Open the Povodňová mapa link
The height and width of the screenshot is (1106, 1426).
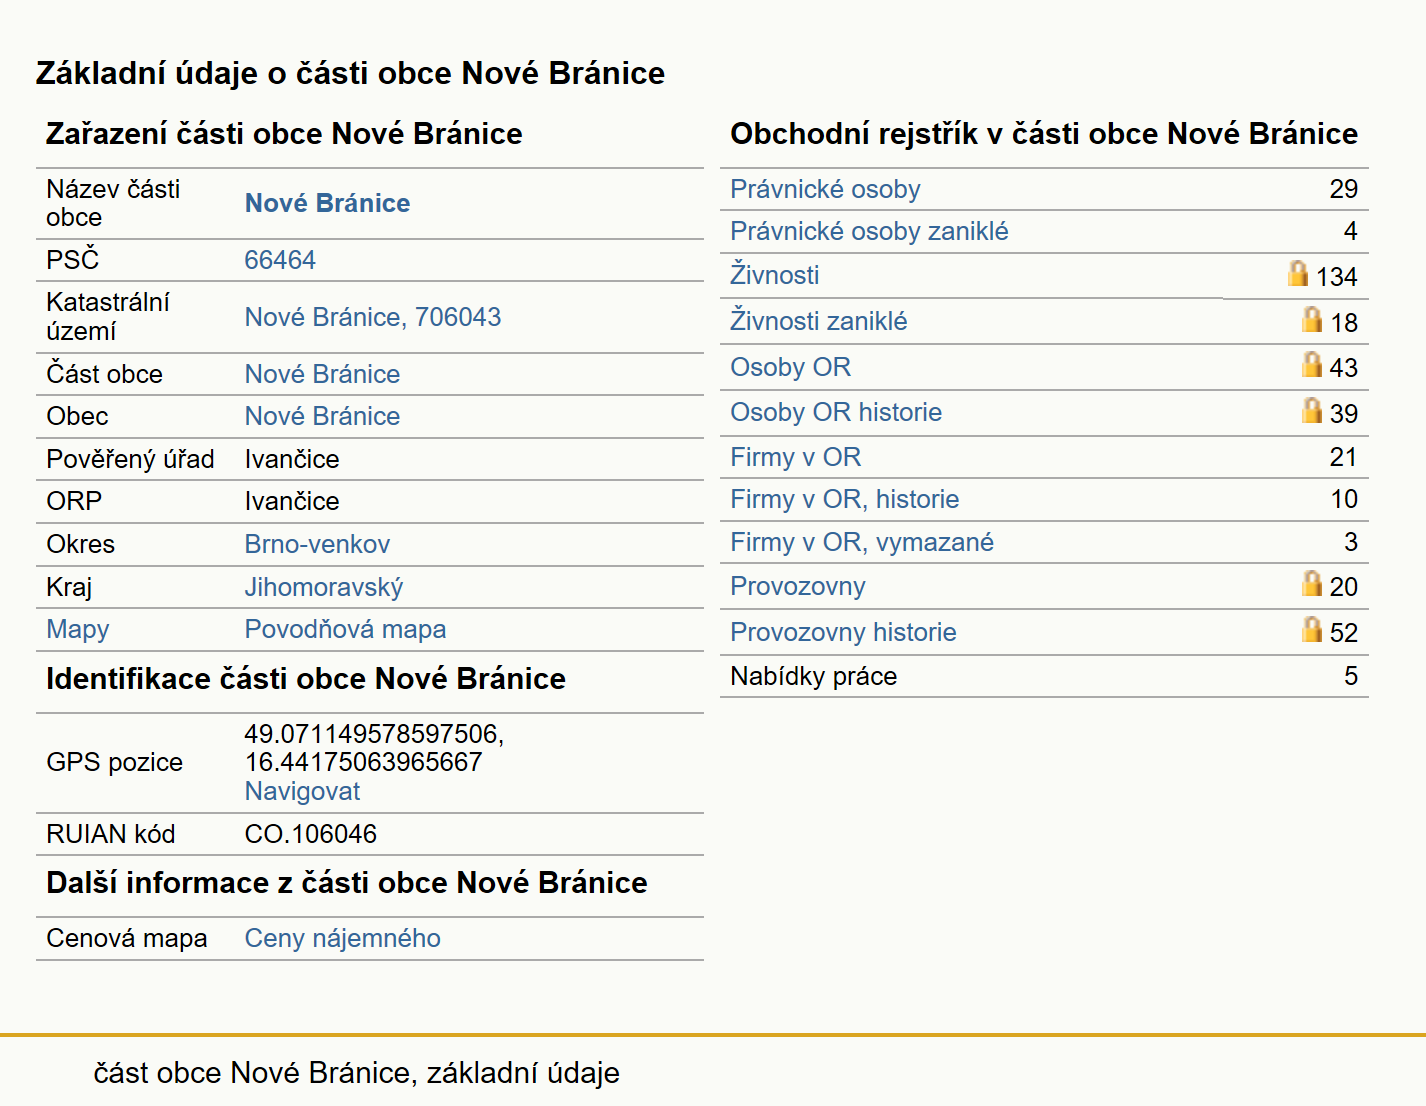pos(345,629)
